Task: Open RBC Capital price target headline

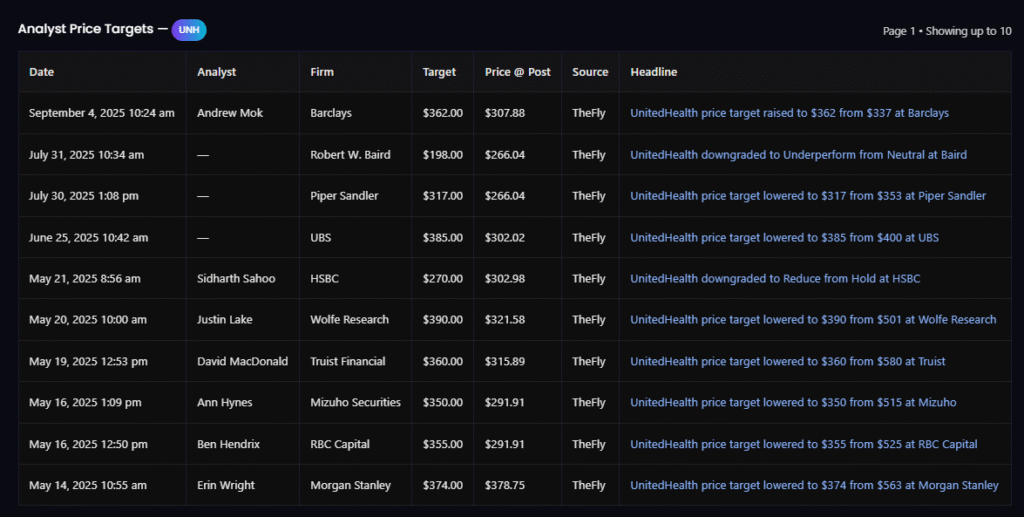Action: 803,444
